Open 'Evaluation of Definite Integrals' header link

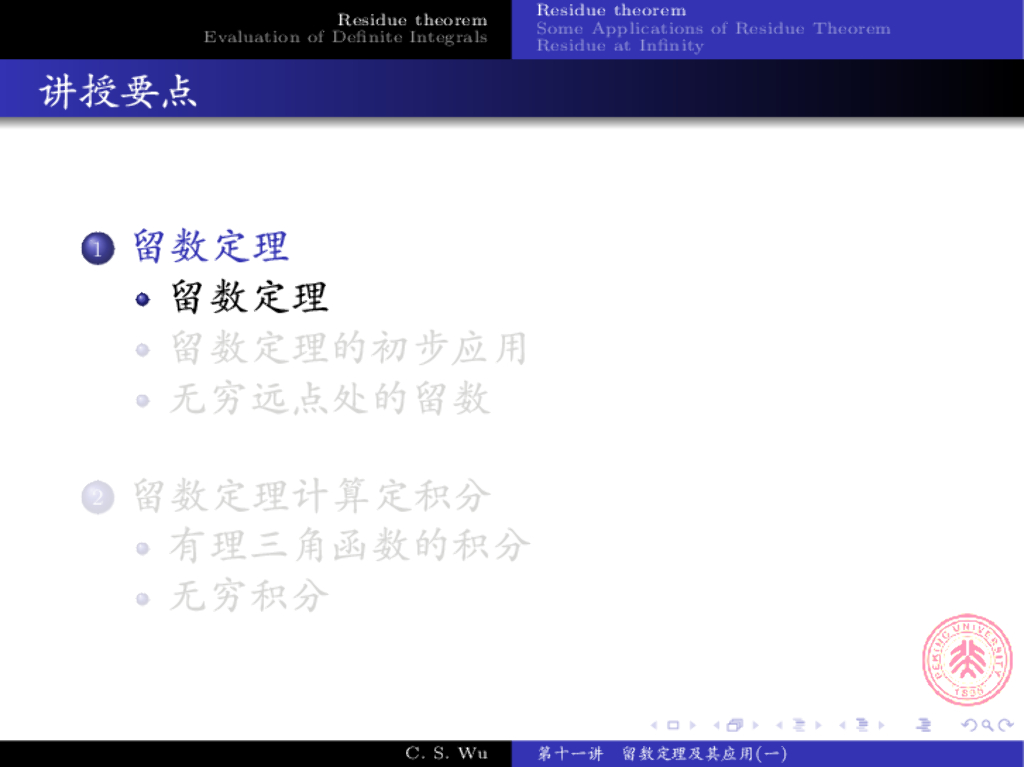pos(345,37)
